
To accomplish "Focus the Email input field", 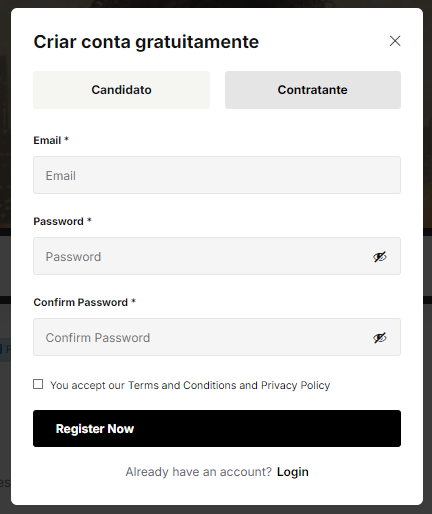I will (x=217, y=175).
